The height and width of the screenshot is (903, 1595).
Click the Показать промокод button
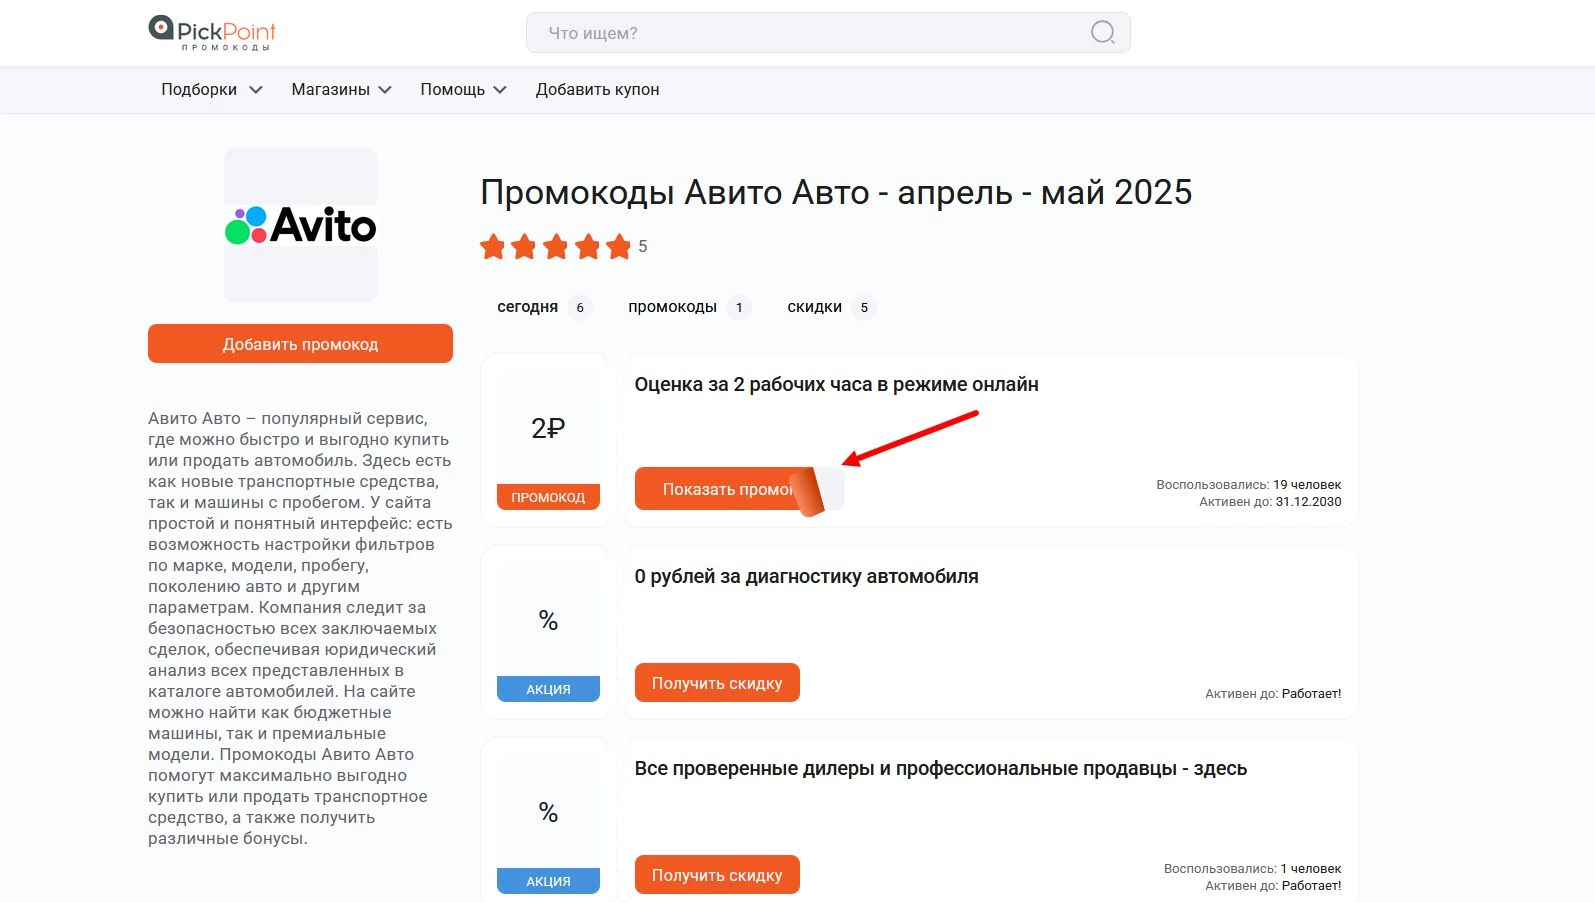pos(739,489)
